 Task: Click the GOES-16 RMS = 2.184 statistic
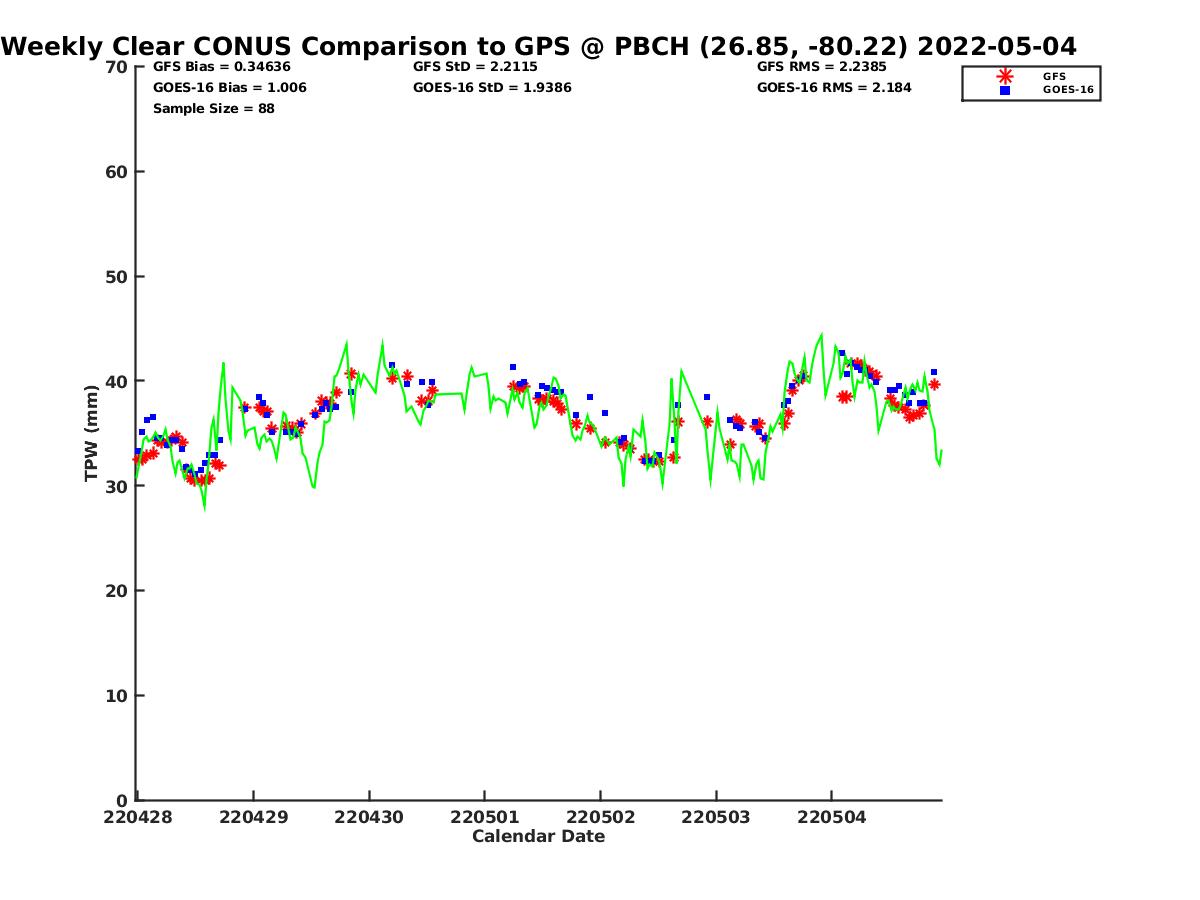pyautogui.click(x=834, y=88)
